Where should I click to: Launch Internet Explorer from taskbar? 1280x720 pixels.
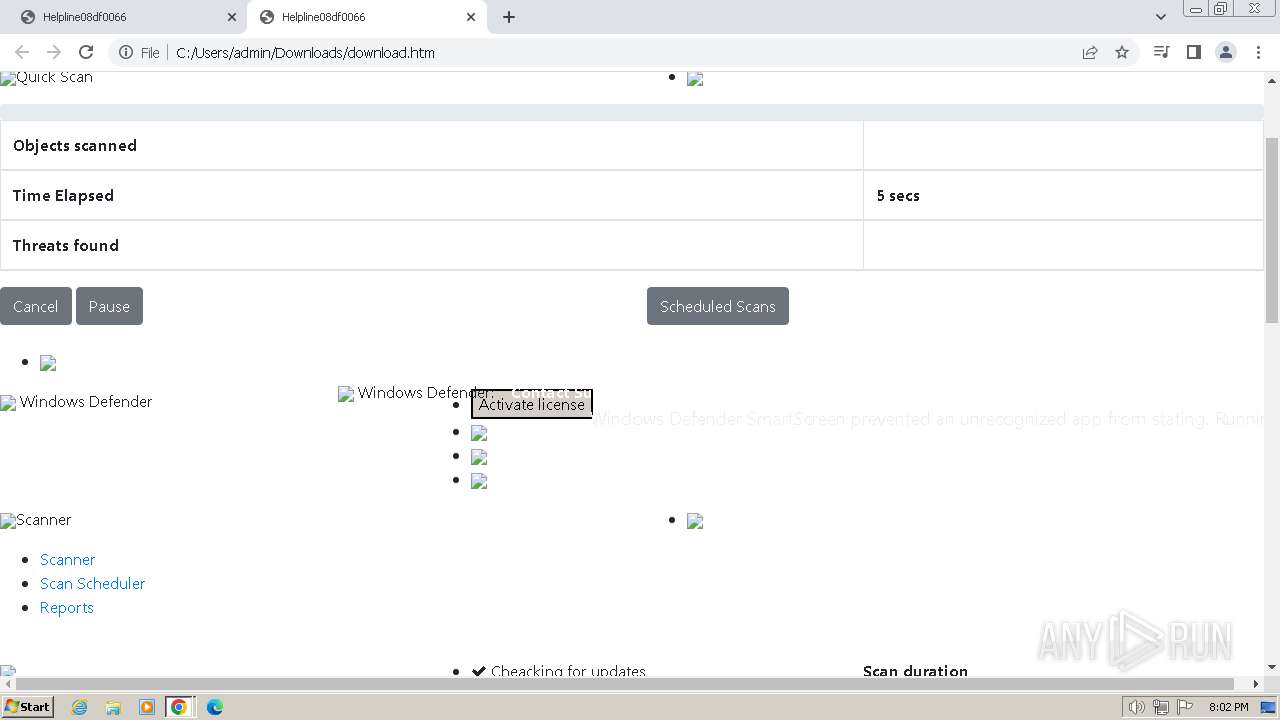pyautogui.click(x=79, y=707)
